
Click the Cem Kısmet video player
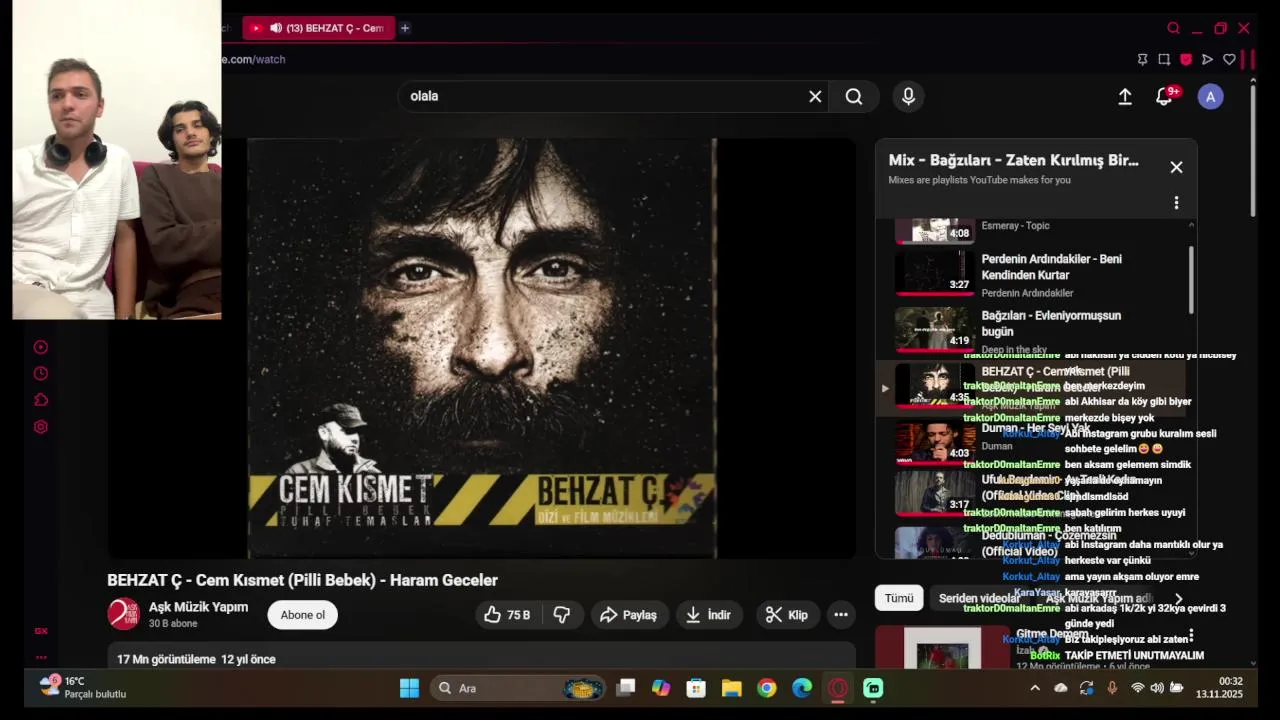pyautogui.click(x=482, y=348)
